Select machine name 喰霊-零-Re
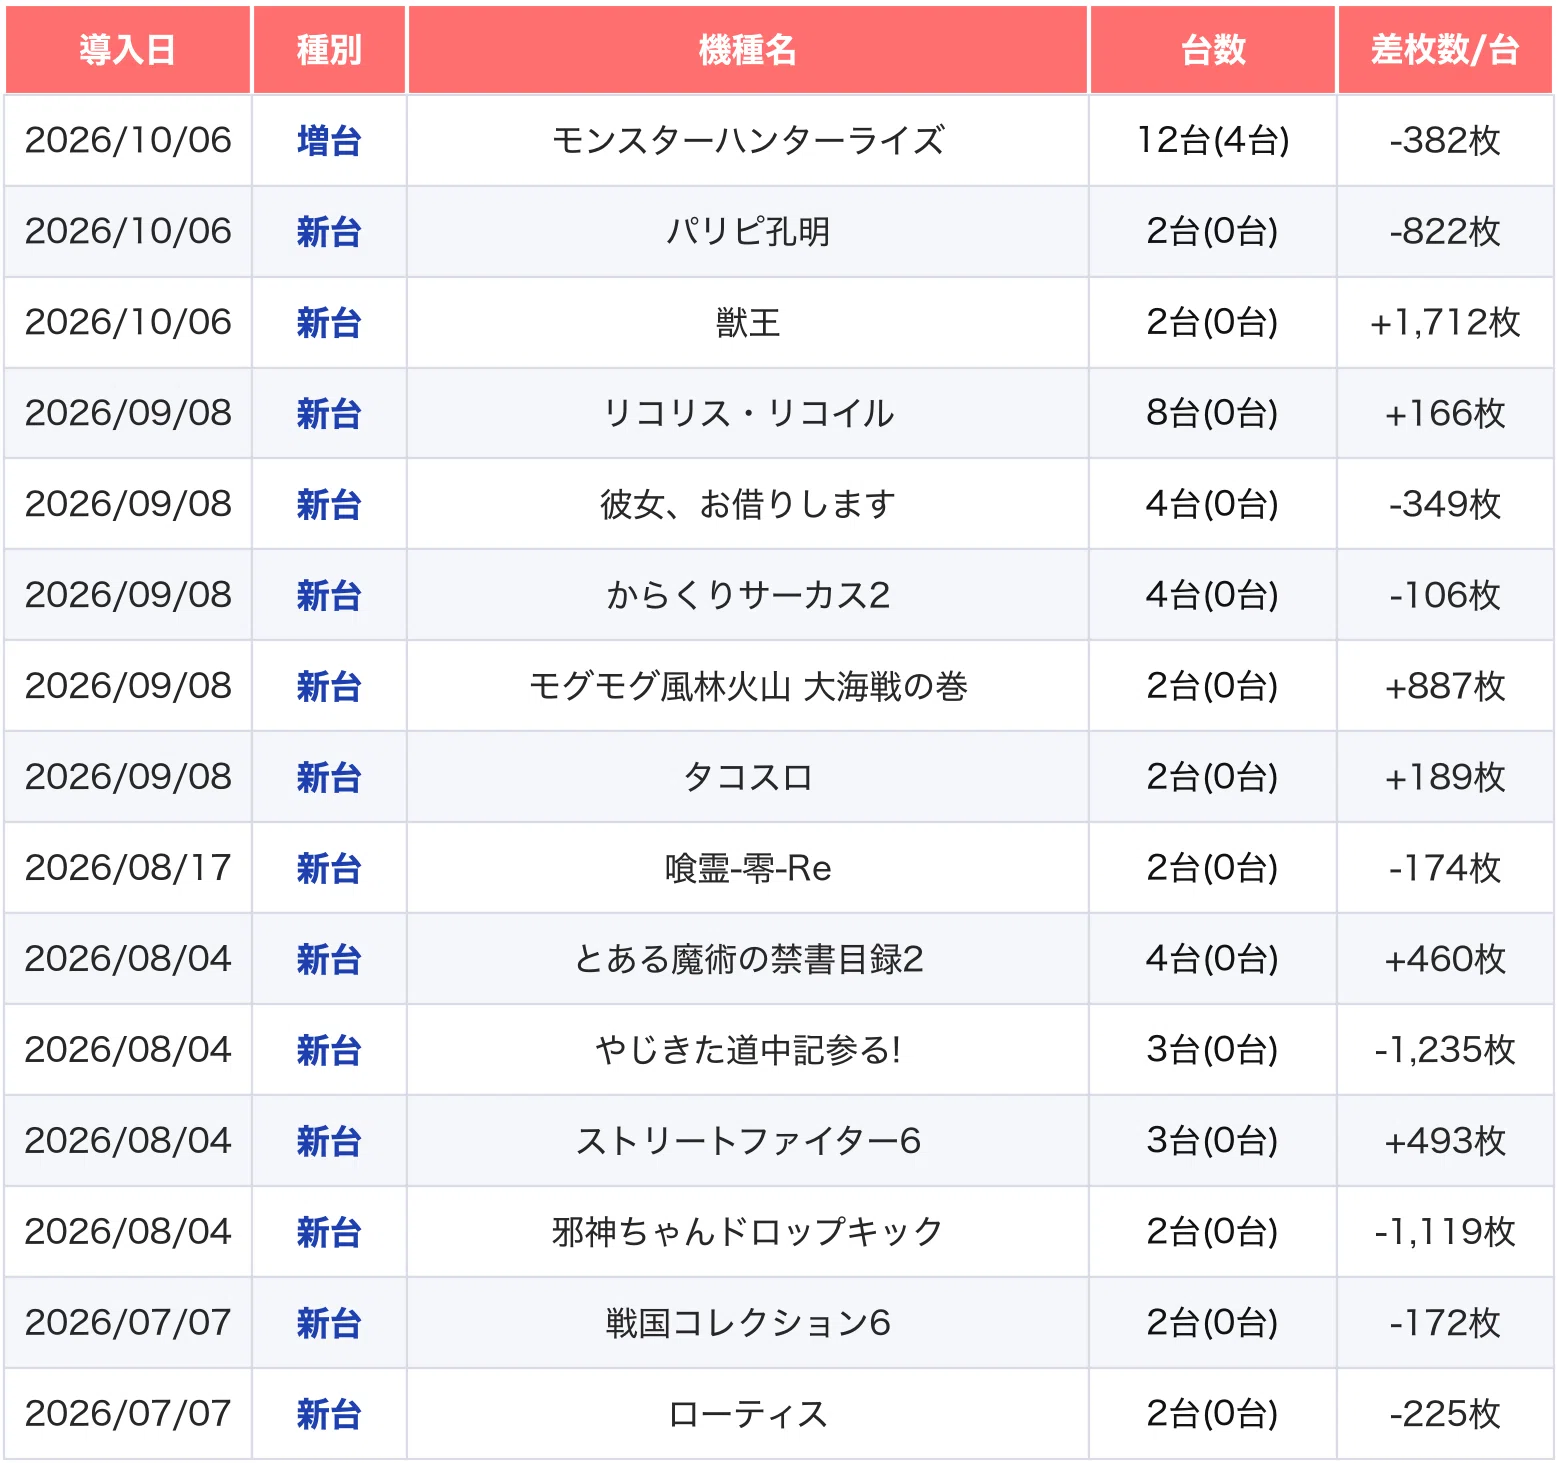Viewport: 1558px width, 1463px height. tap(748, 869)
